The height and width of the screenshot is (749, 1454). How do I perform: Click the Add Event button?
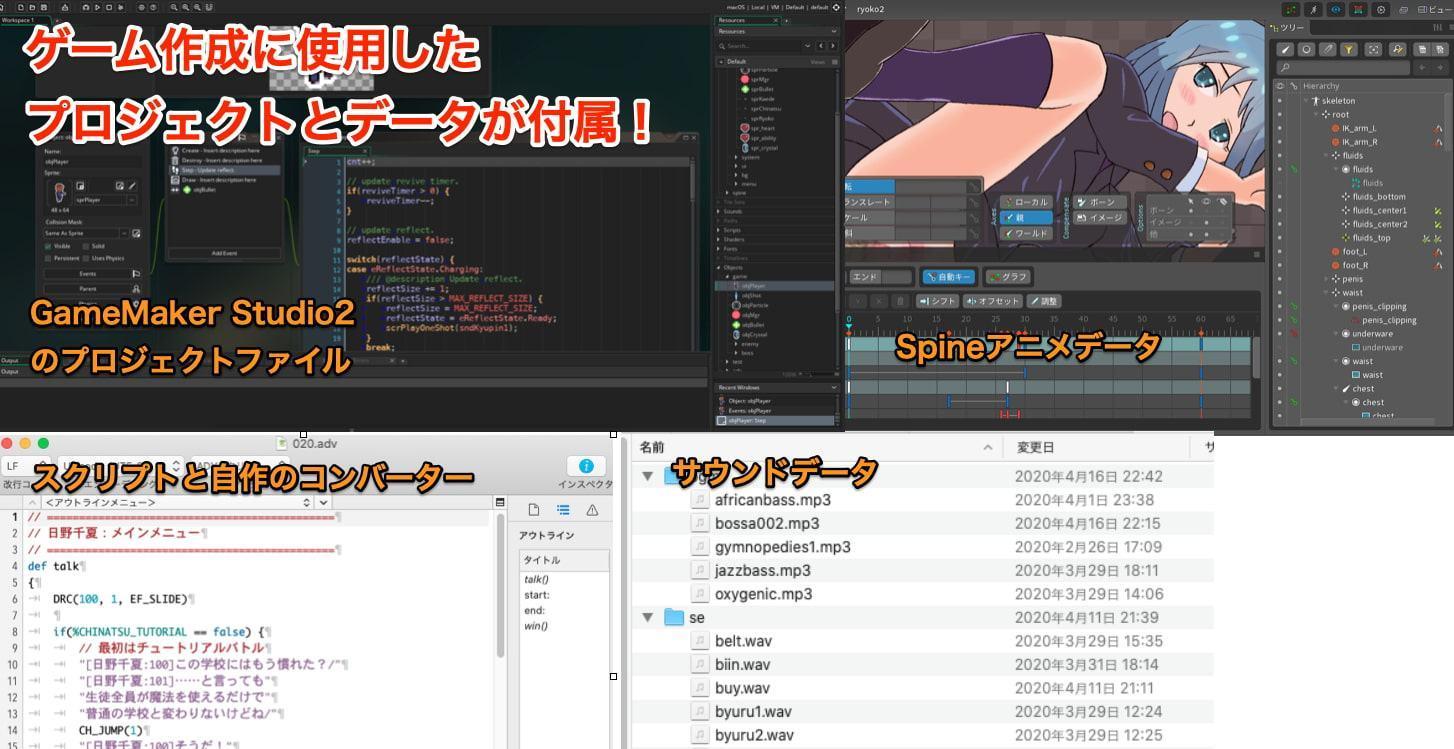click(x=224, y=253)
